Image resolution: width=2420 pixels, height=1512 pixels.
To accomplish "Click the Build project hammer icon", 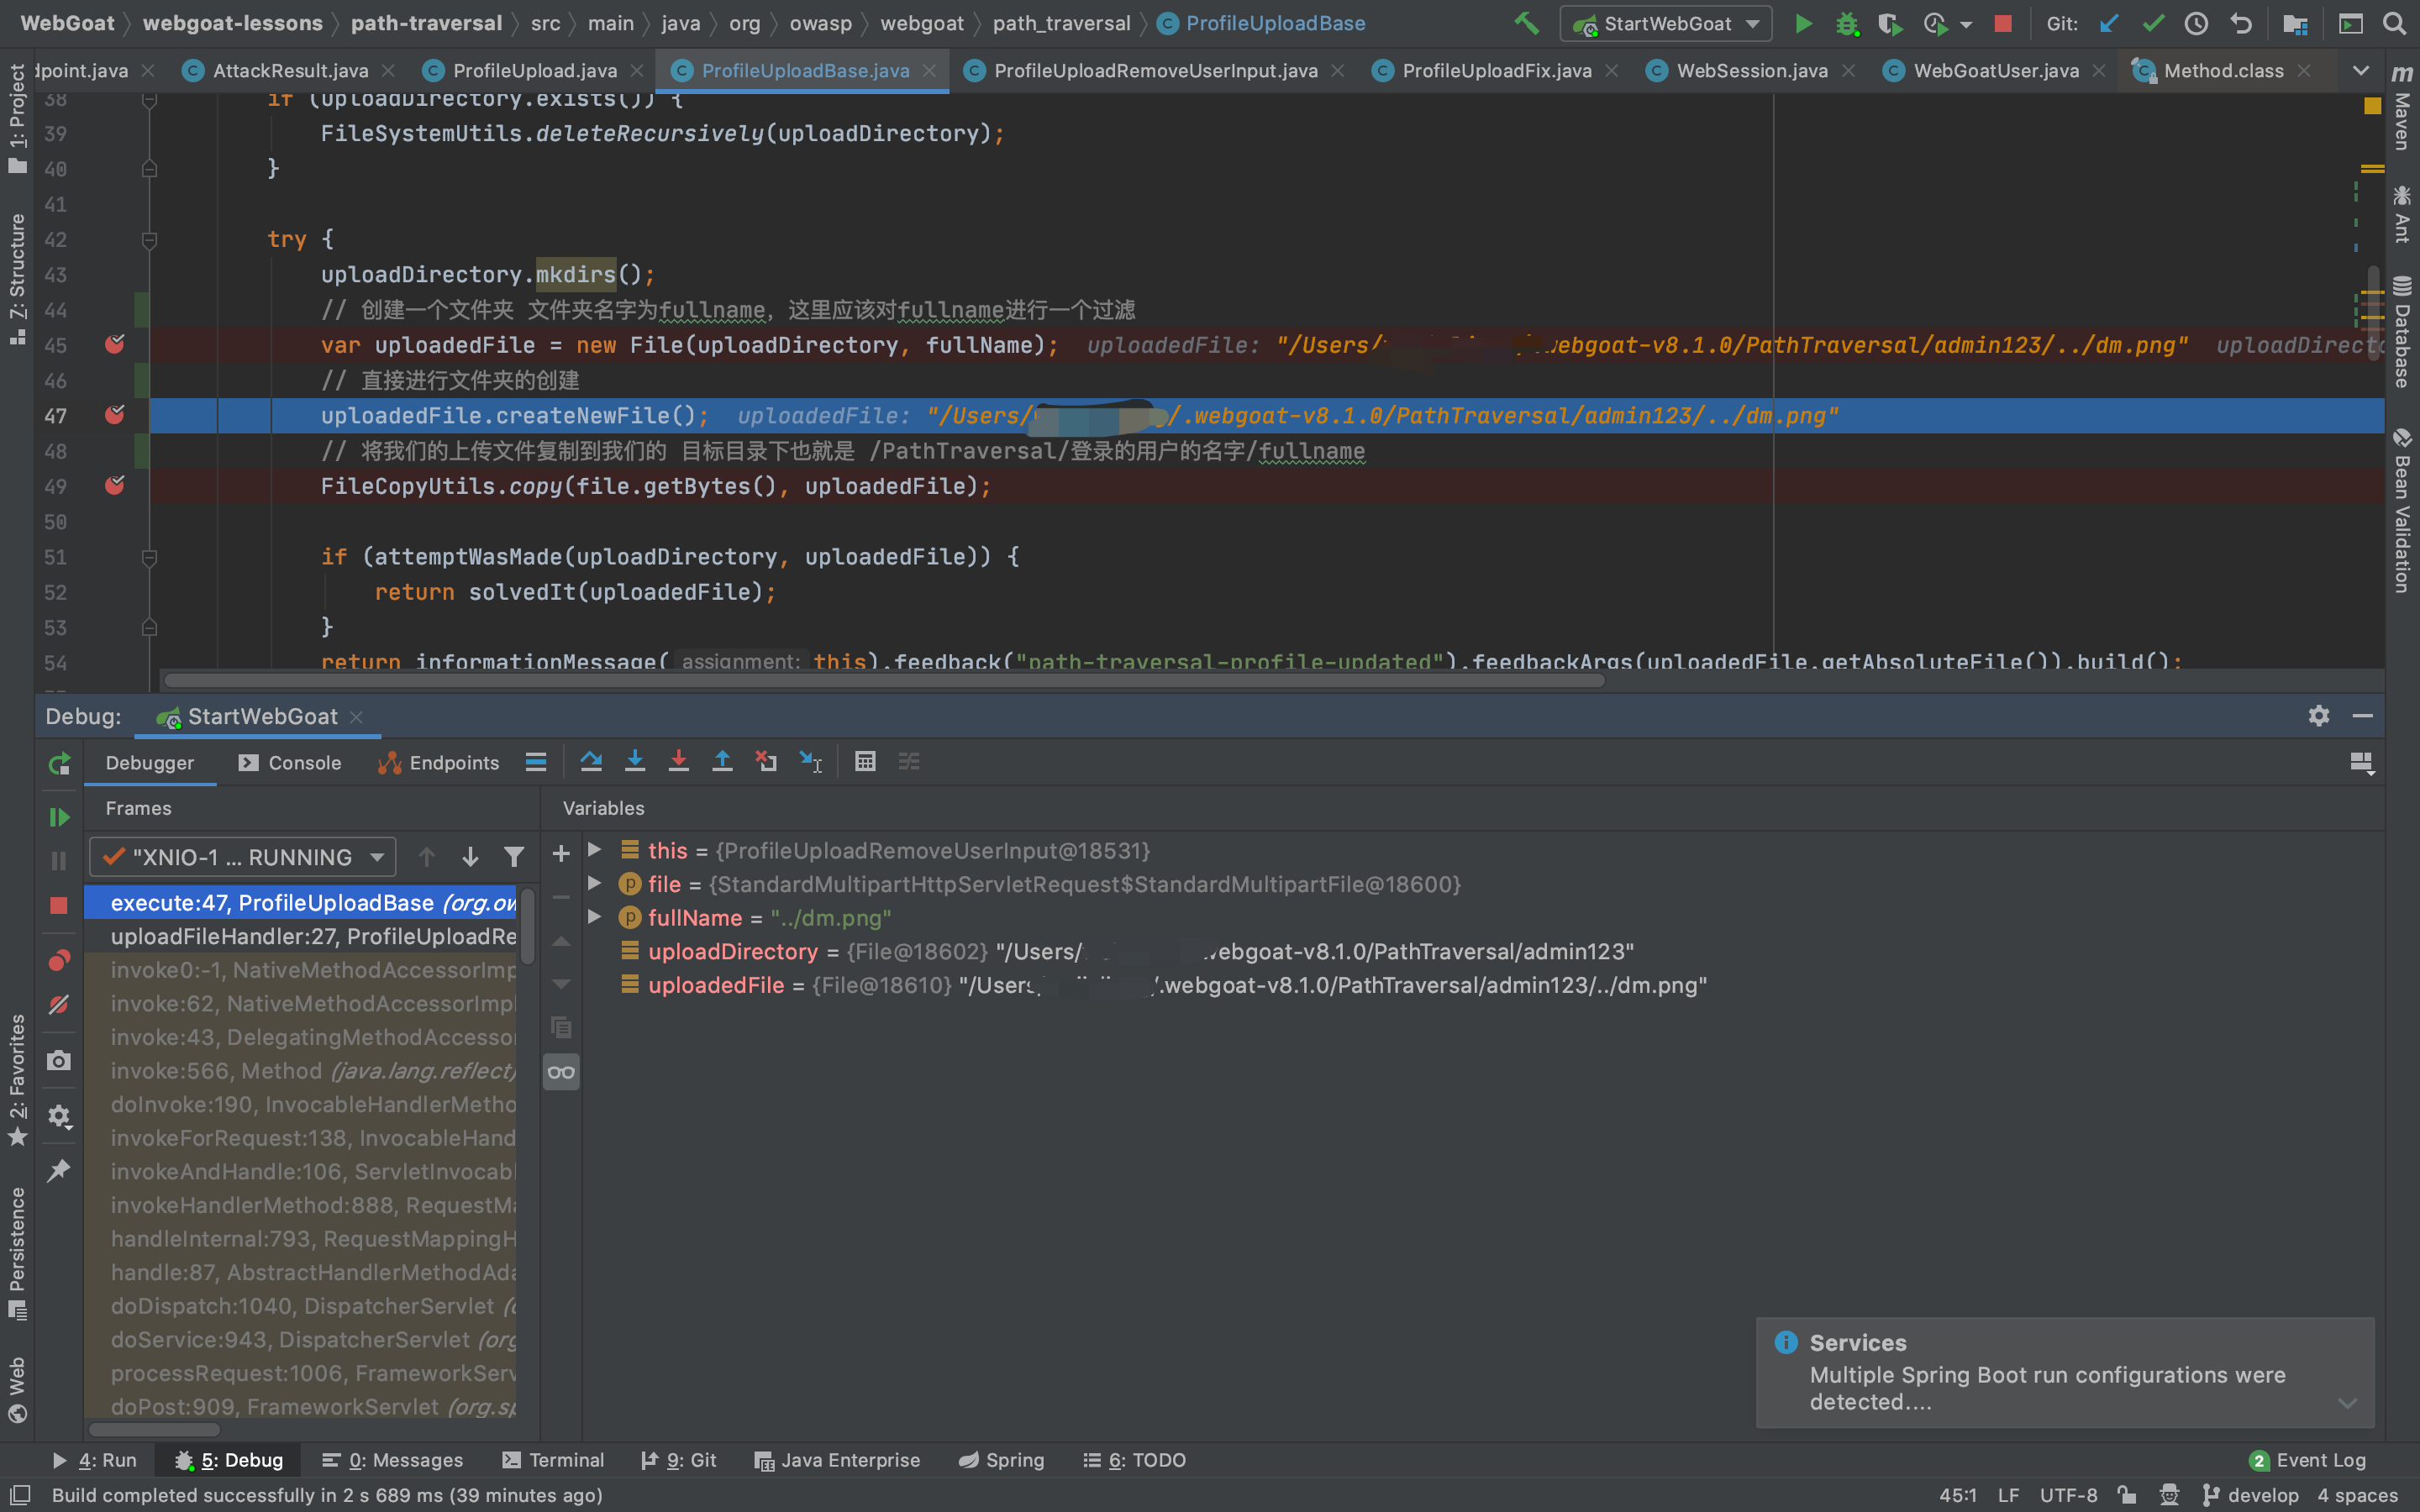I will click(1526, 23).
